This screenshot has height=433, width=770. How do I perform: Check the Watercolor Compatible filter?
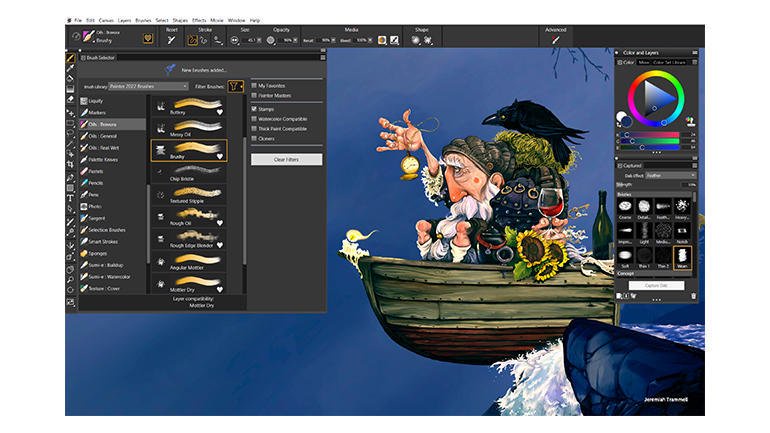(254, 118)
